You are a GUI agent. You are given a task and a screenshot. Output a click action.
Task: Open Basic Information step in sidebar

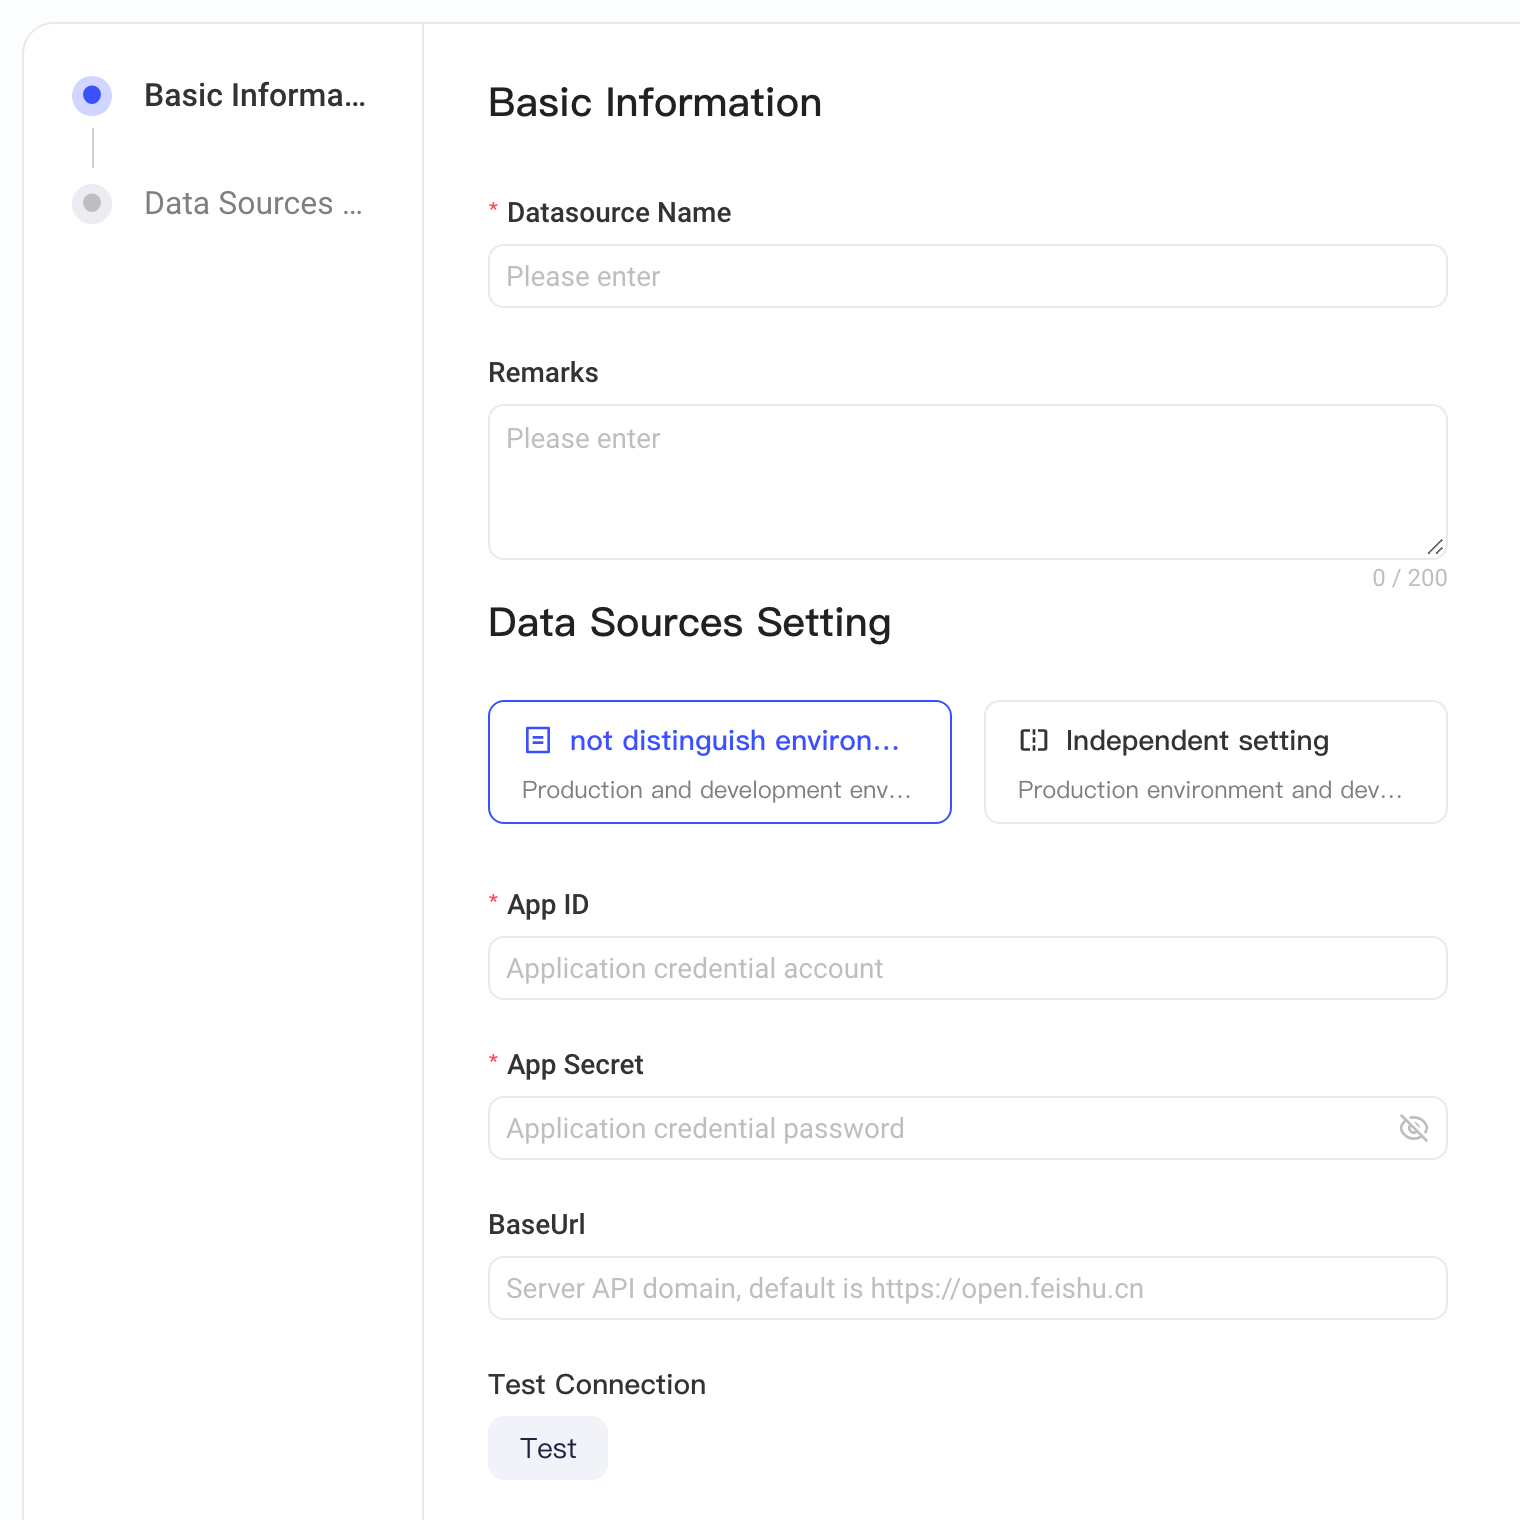point(255,95)
